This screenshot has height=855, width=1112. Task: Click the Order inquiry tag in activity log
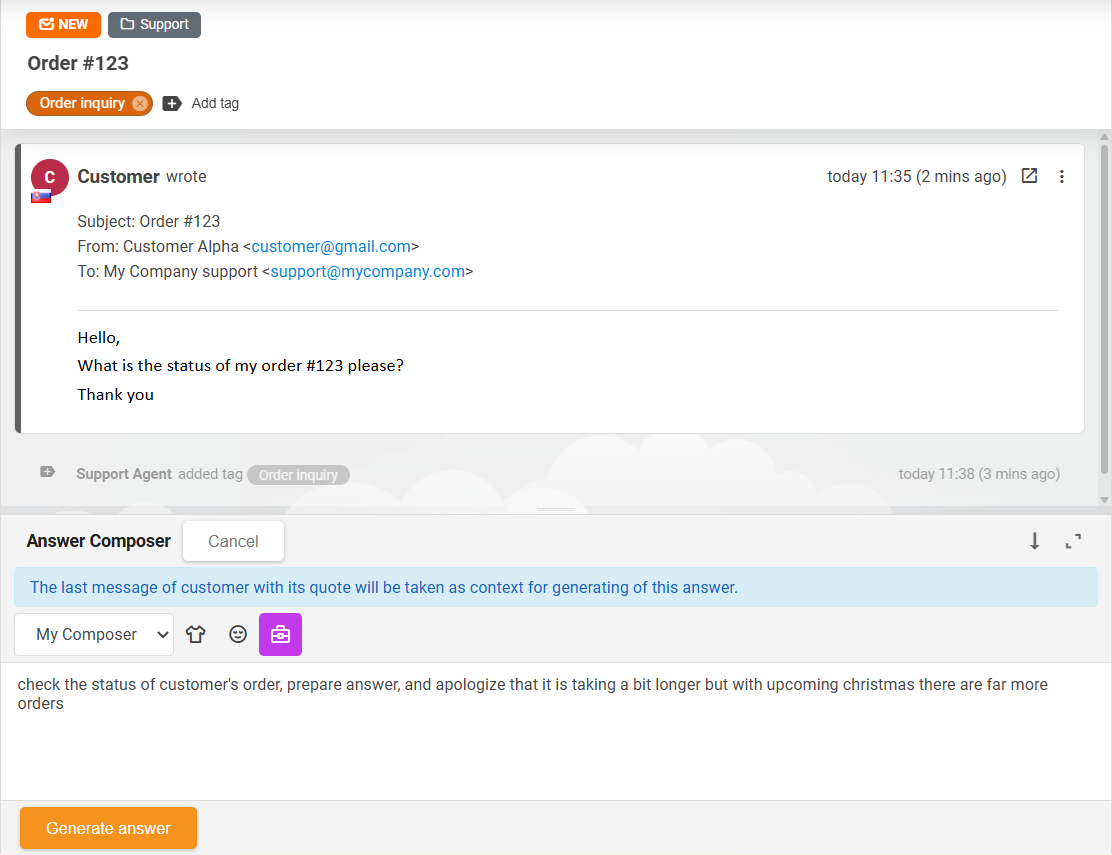tap(298, 475)
